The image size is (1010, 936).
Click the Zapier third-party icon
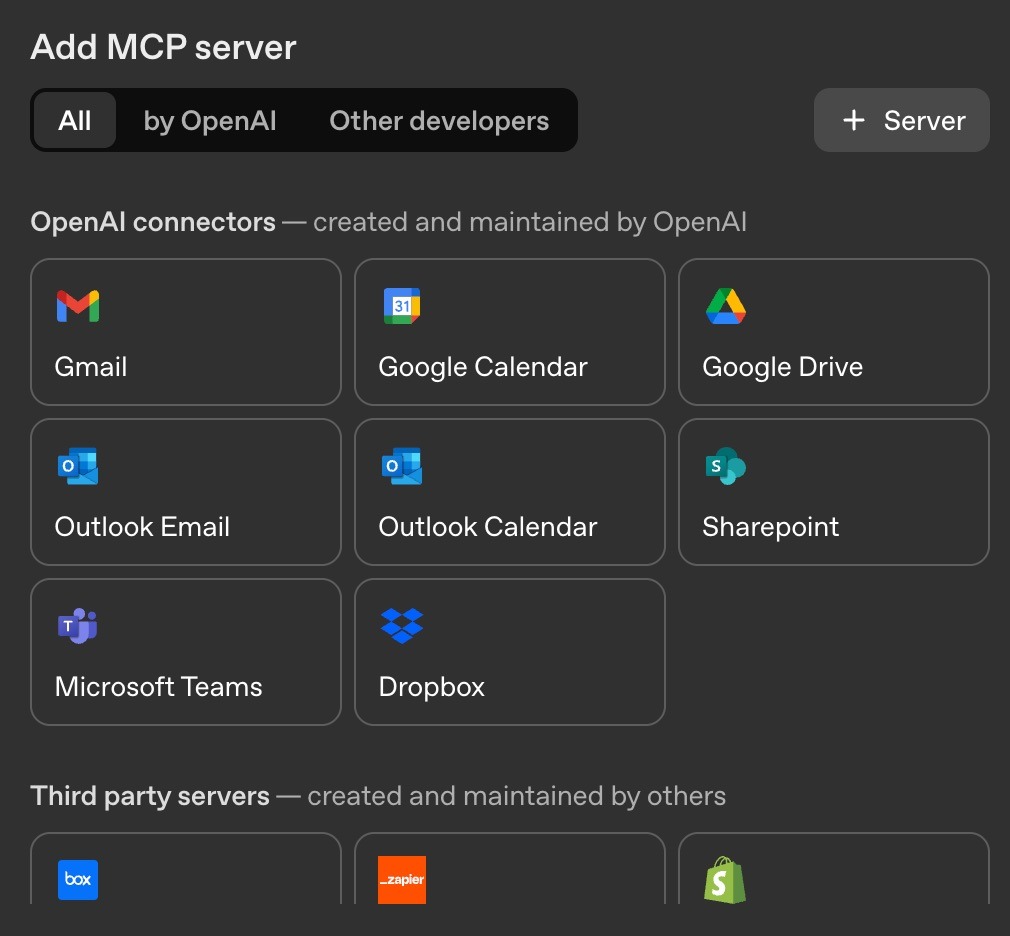click(x=402, y=880)
